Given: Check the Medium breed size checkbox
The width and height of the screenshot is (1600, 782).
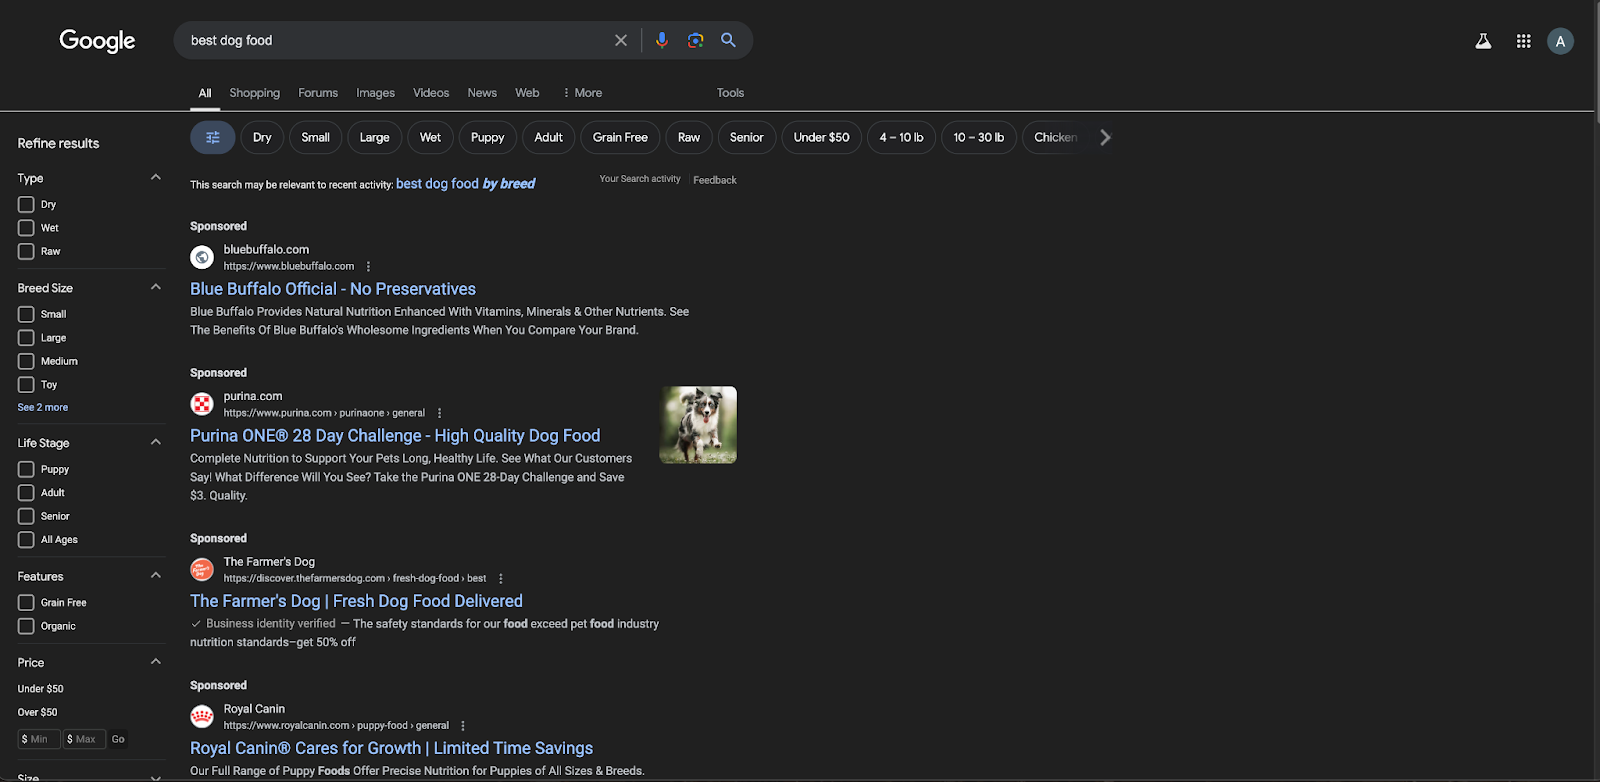Looking at the screenshot, I should pyautogui.click(x=26, y=361).
